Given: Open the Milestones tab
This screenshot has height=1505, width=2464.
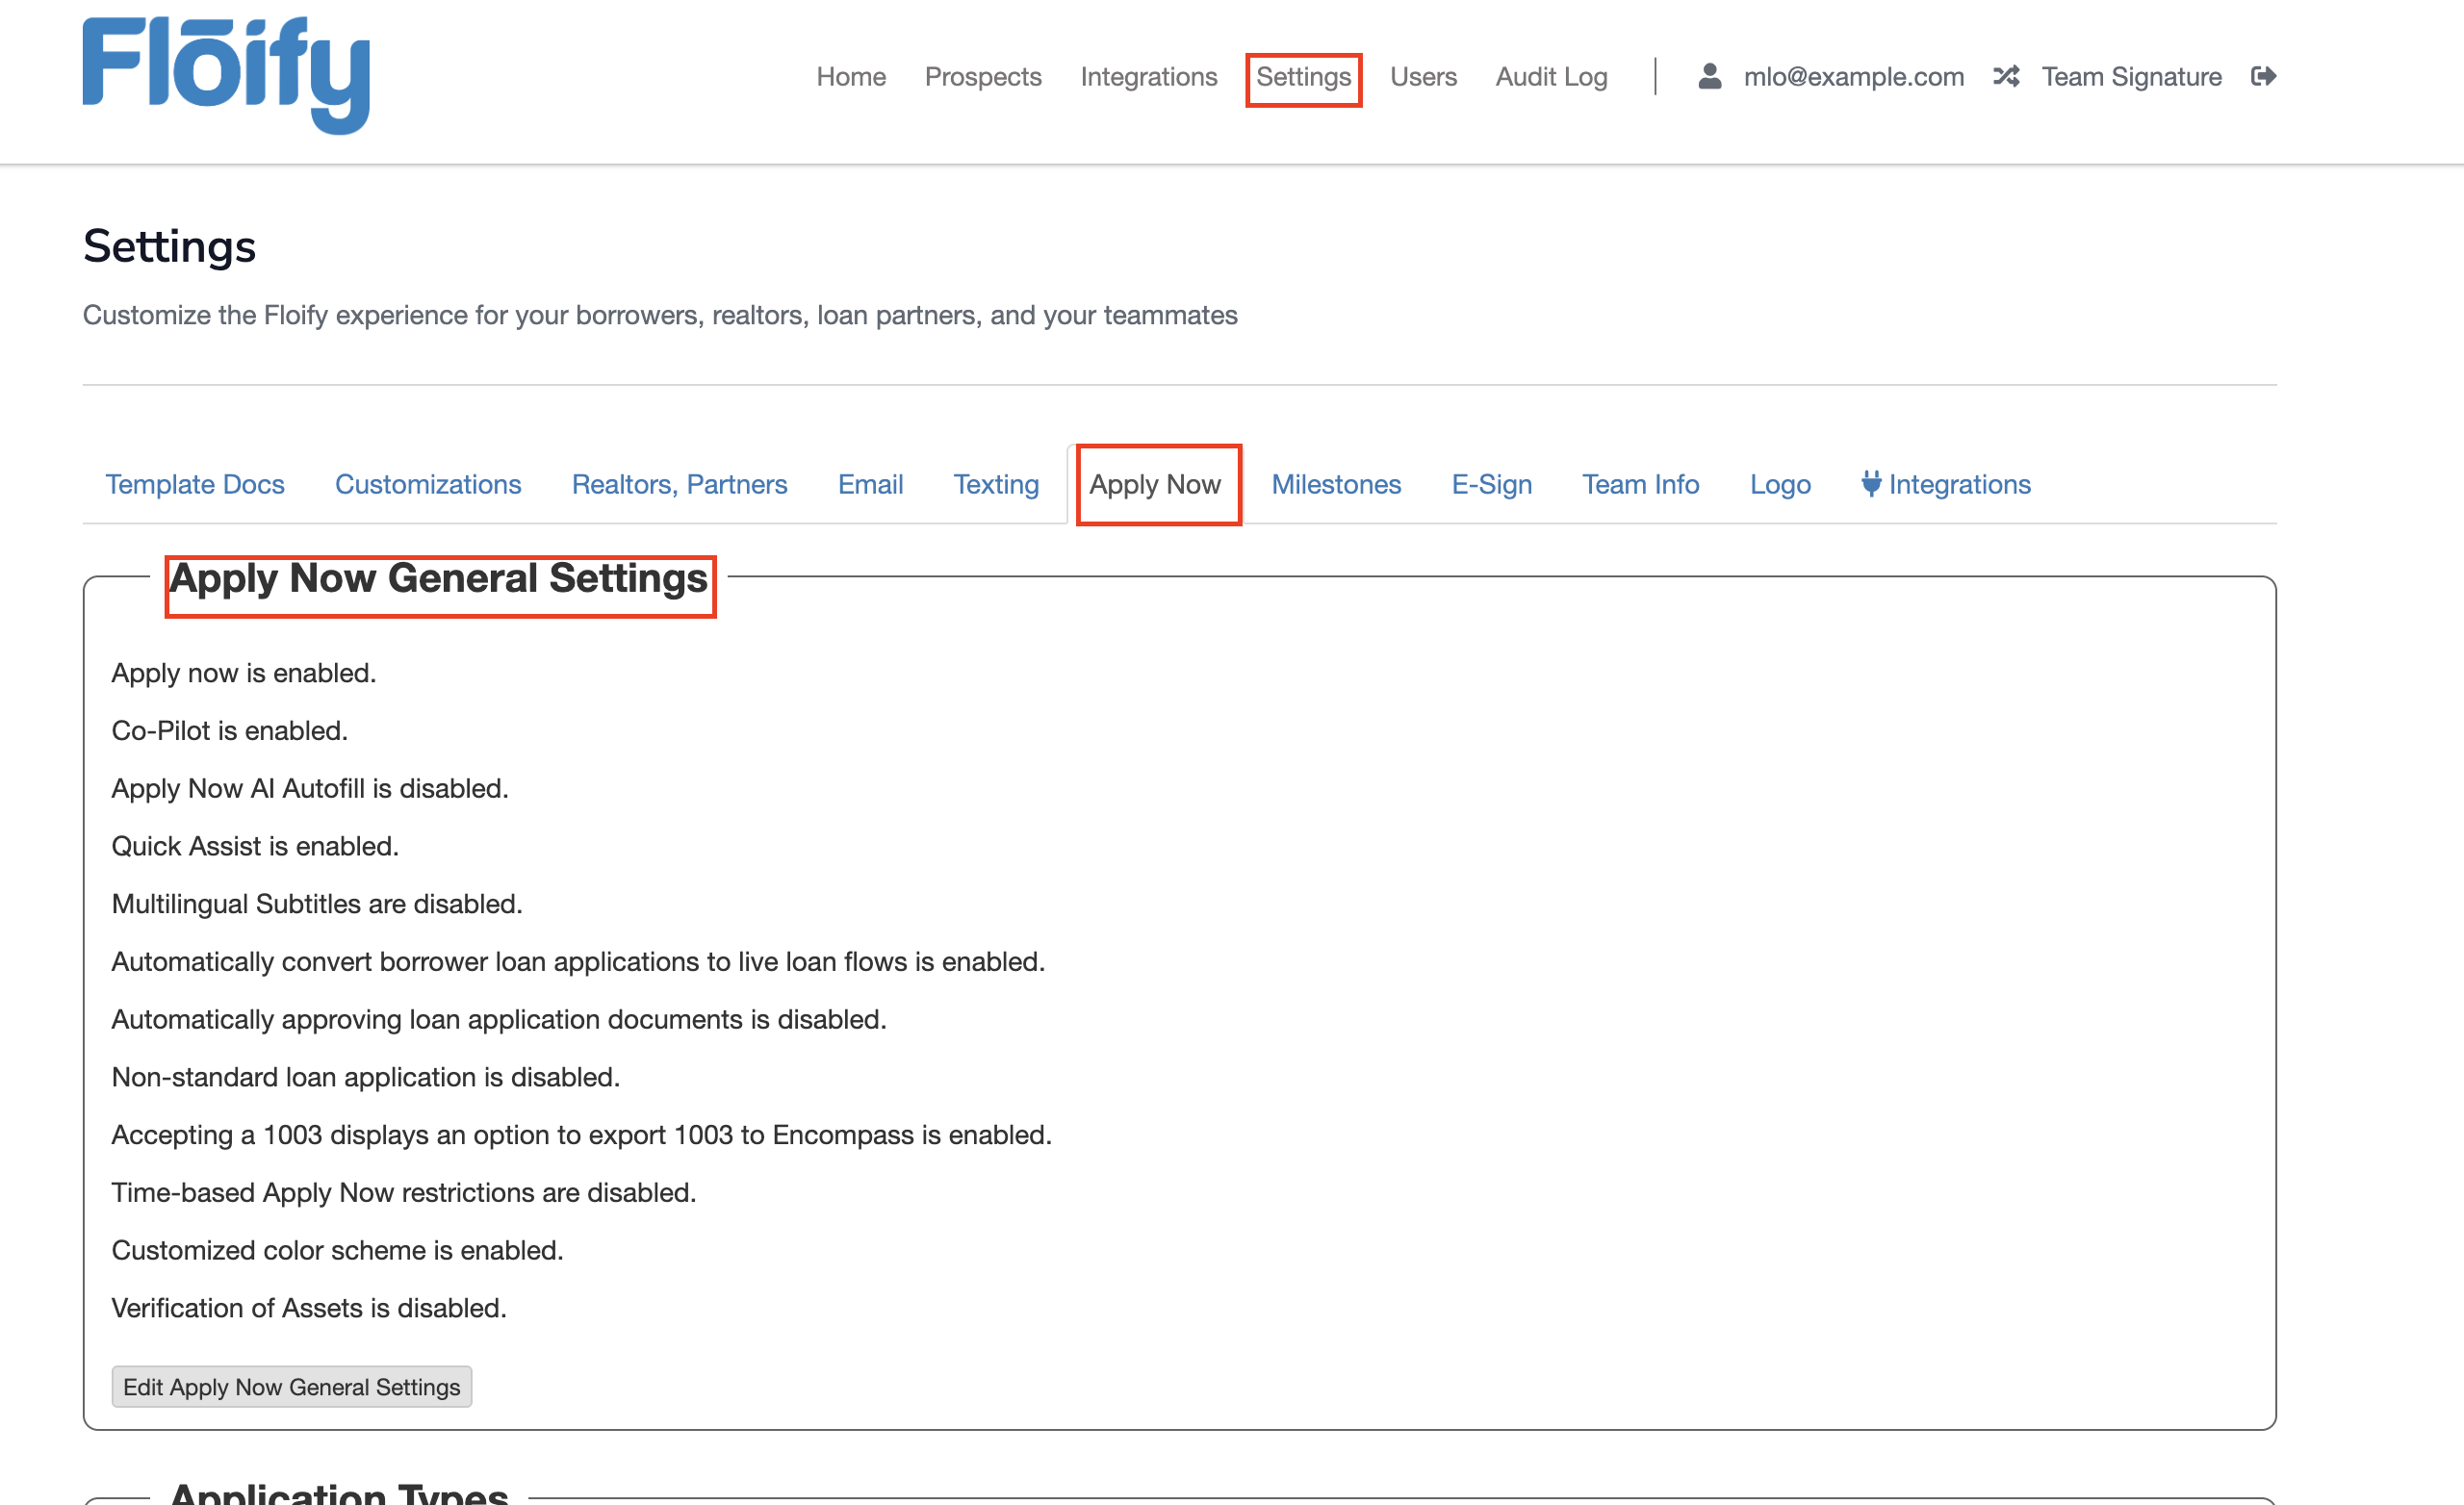Looking at the screenshot, I should 1335,485.
